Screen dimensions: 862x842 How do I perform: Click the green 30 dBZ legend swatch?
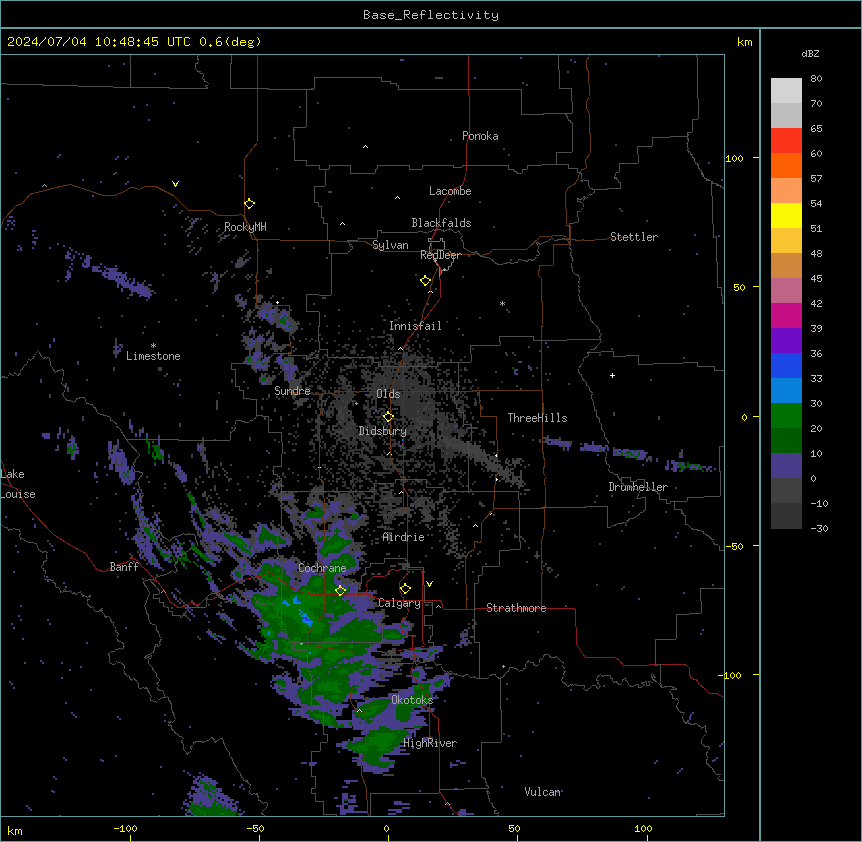click(786, 416)
